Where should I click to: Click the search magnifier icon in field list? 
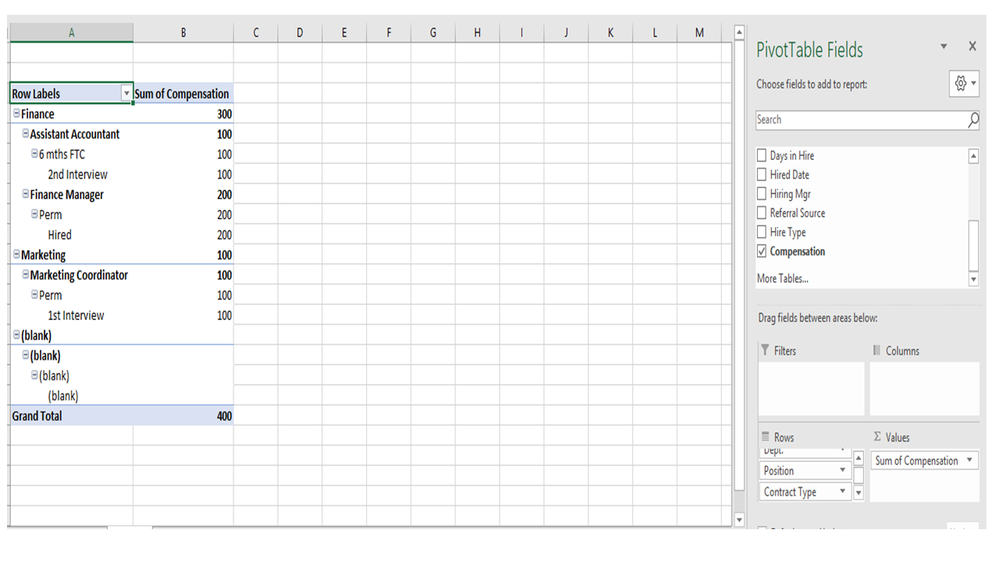point(973,120)
